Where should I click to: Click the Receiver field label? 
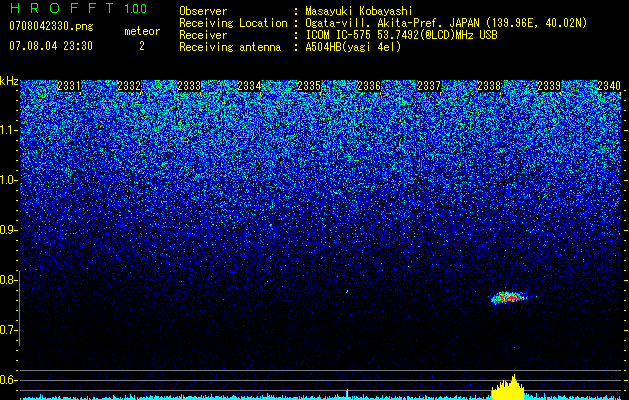(x=203, y=35)
